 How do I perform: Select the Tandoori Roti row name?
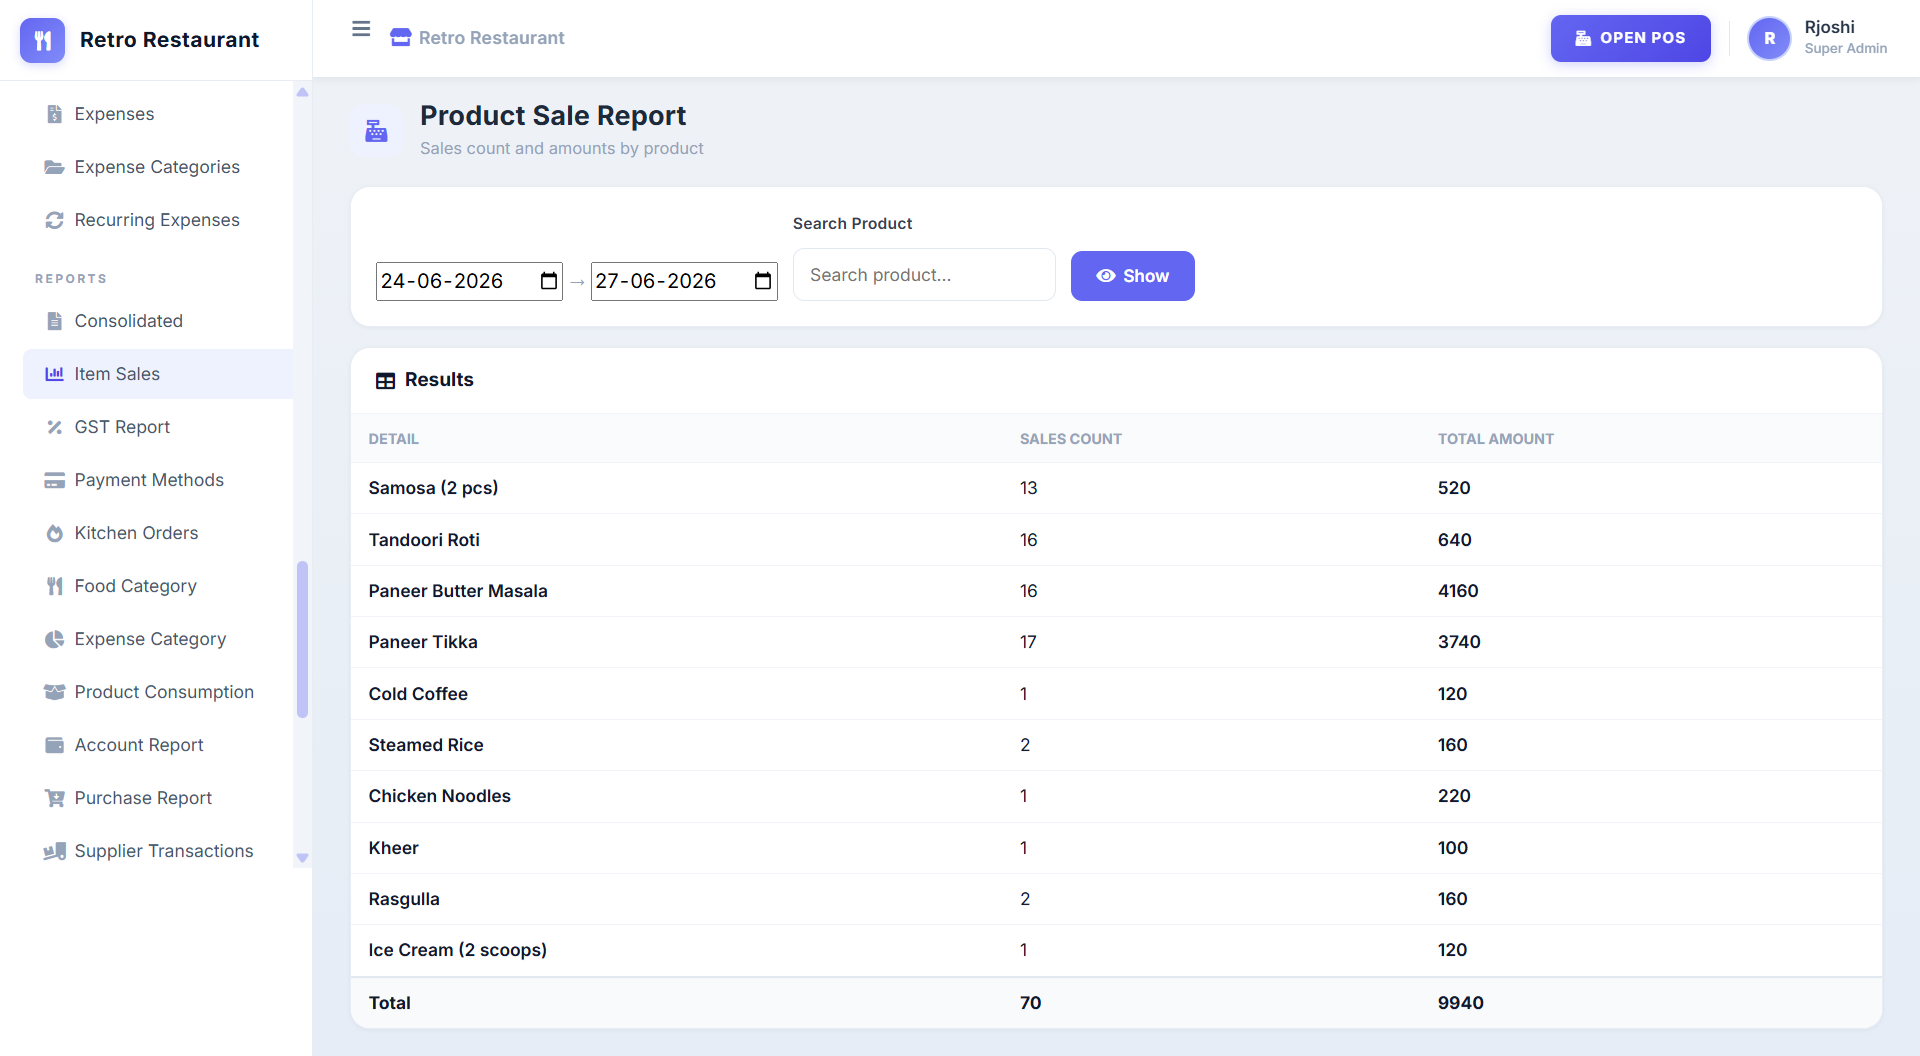point(424,540)
